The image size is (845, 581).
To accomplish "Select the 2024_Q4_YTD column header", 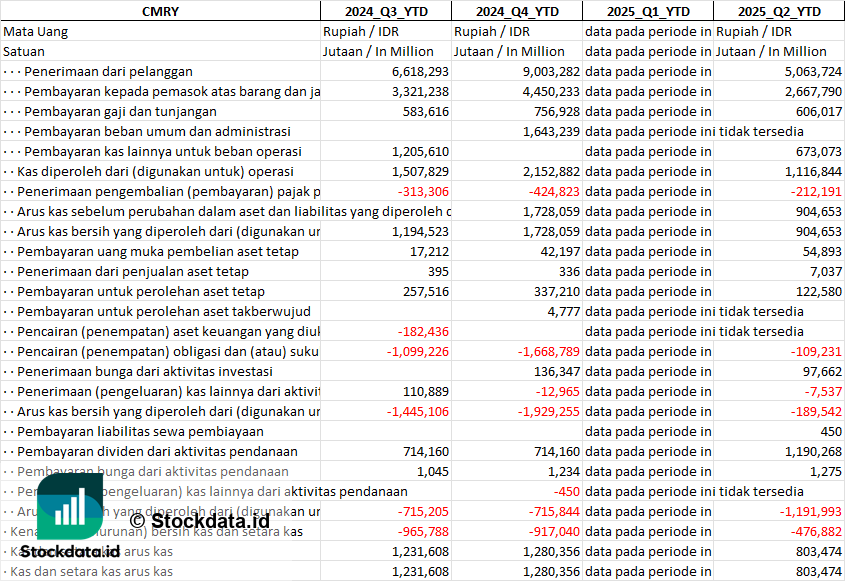I will 517,11.
